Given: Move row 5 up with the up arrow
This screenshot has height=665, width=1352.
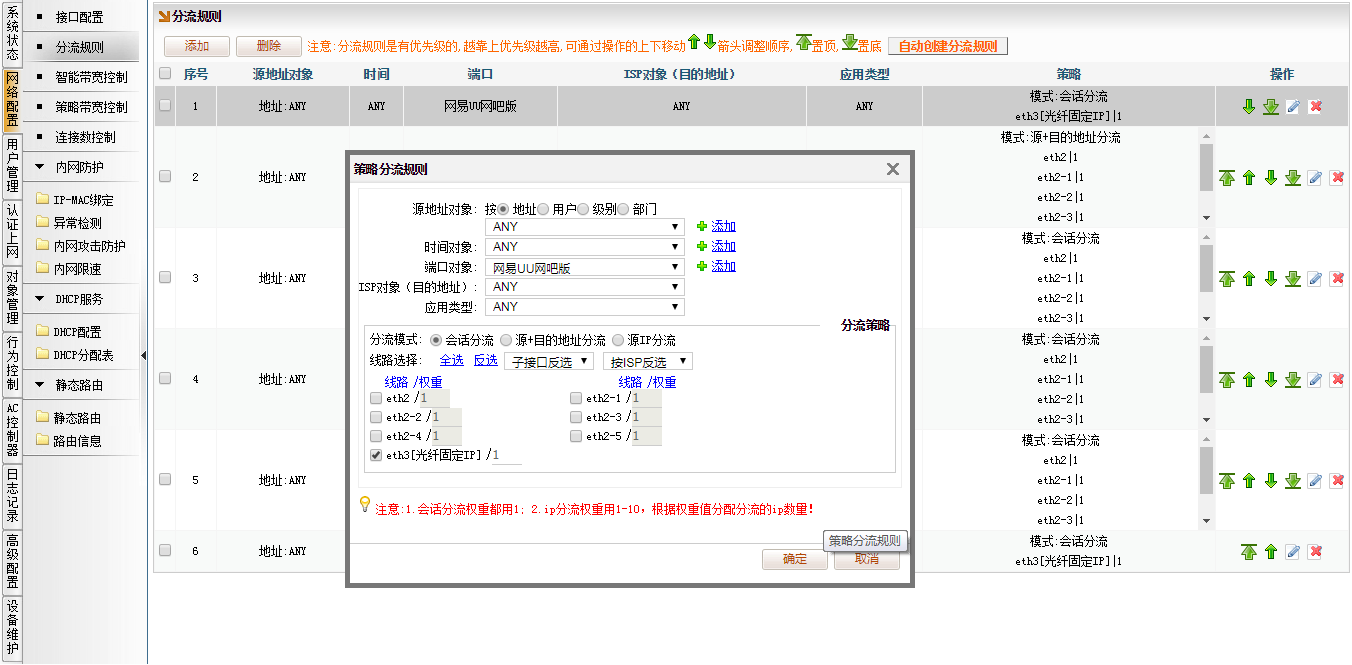Looking at the screenshot, I should coord(1249,481).
